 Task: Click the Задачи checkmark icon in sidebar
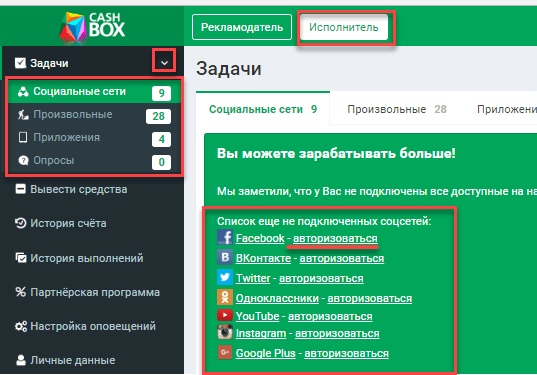click(x=20, y=63)
